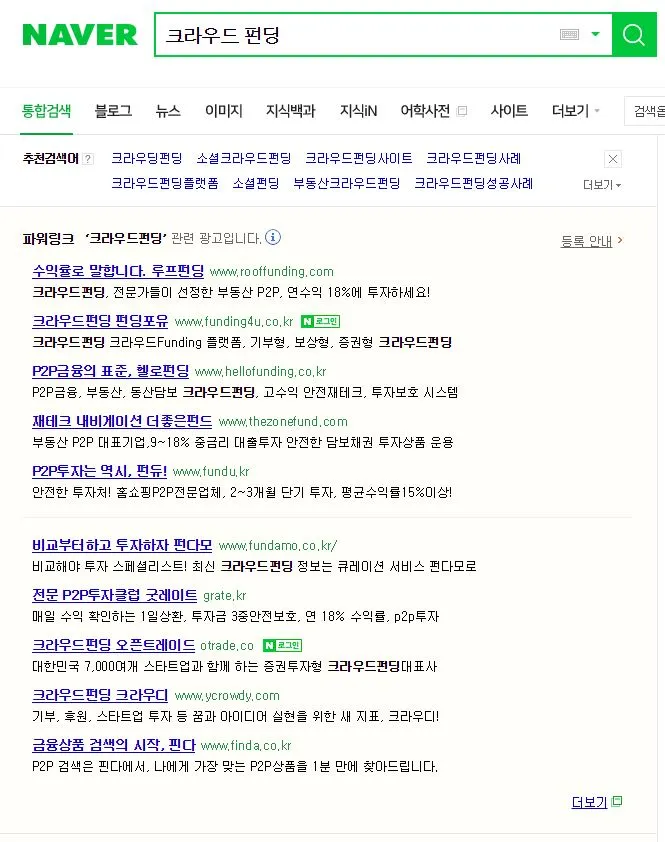Click the arrow icon after 등록 안내
This screenshot has height=842, width=665.
click(x=620, y=240)
